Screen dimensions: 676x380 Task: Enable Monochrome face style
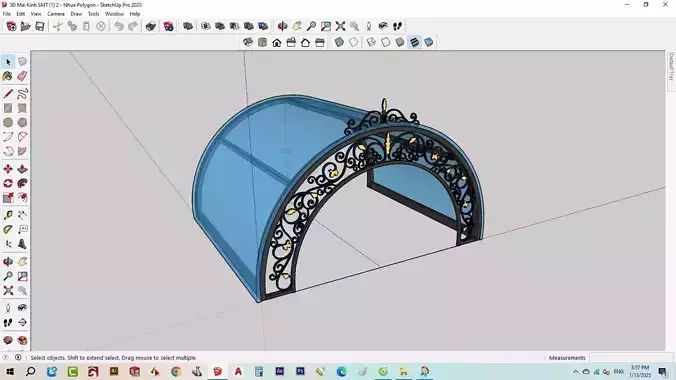tap(429, 42)
